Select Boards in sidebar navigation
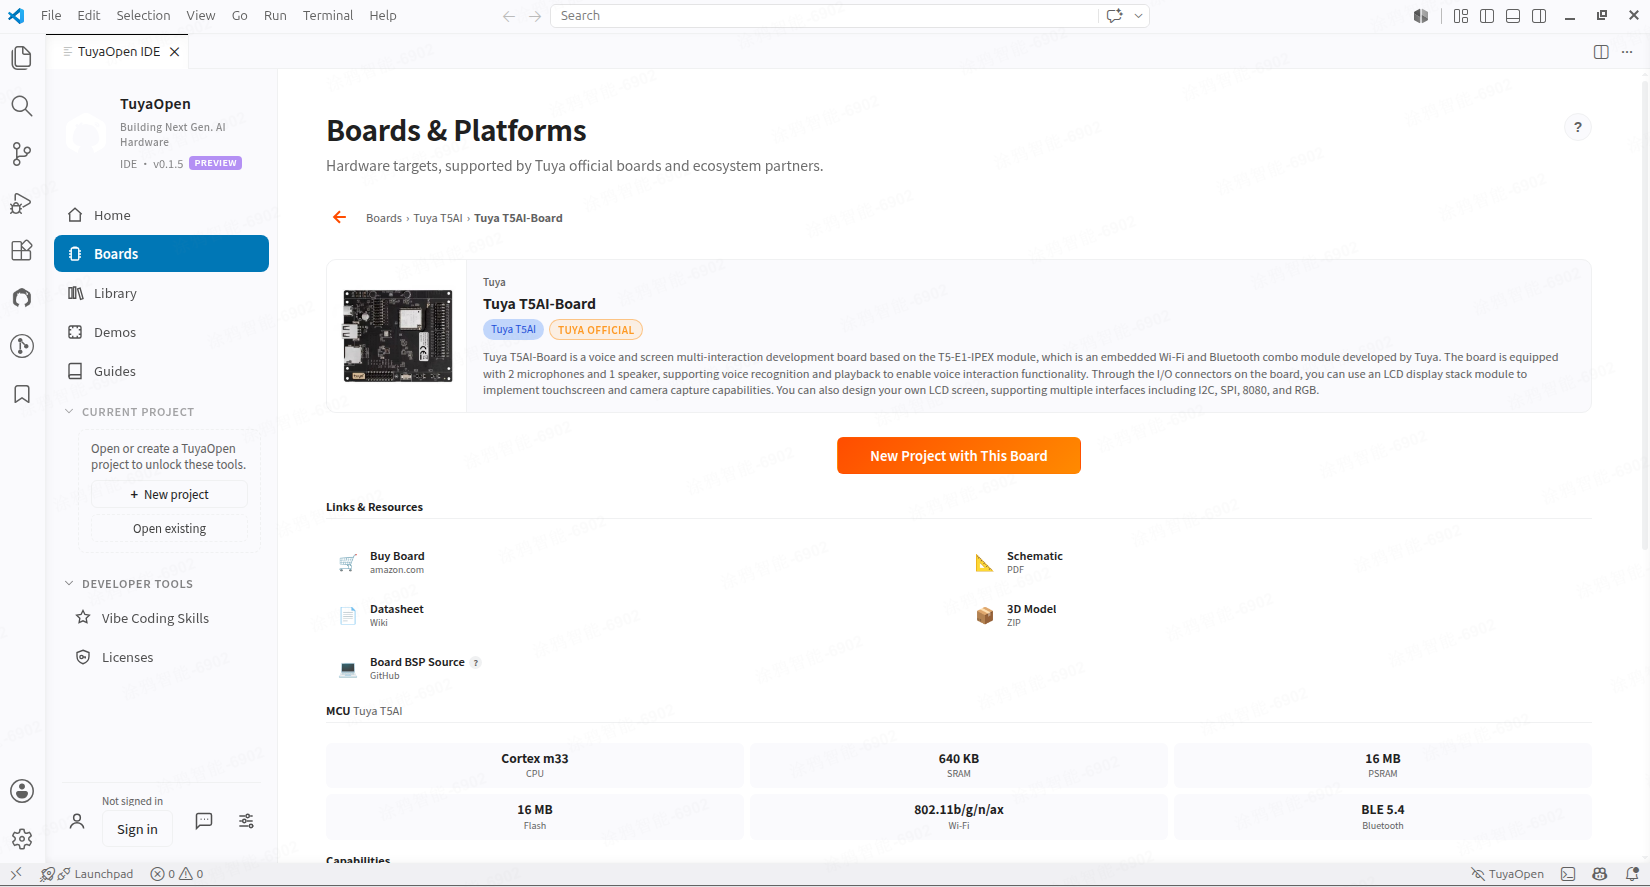Image resolution: width=1650 pixels, height=887 pixels. (161, 254)
